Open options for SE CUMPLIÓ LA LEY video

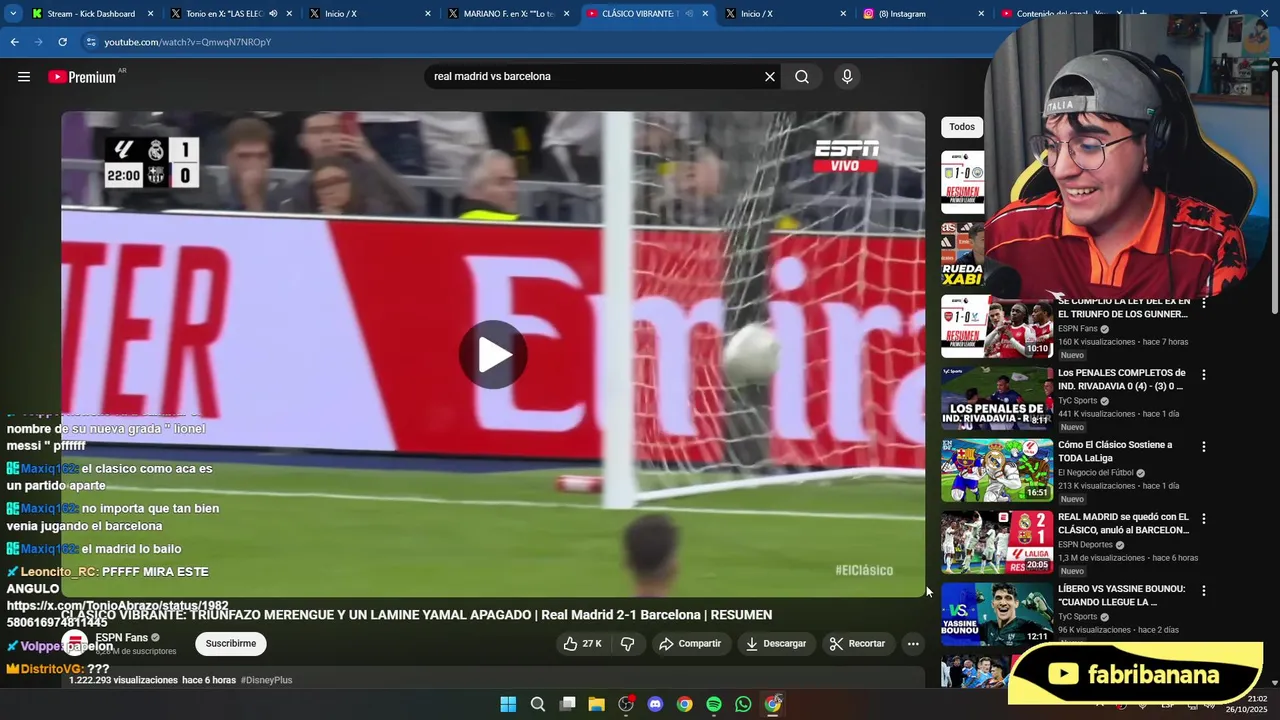pyautogui.click(x=1204, y=303)
